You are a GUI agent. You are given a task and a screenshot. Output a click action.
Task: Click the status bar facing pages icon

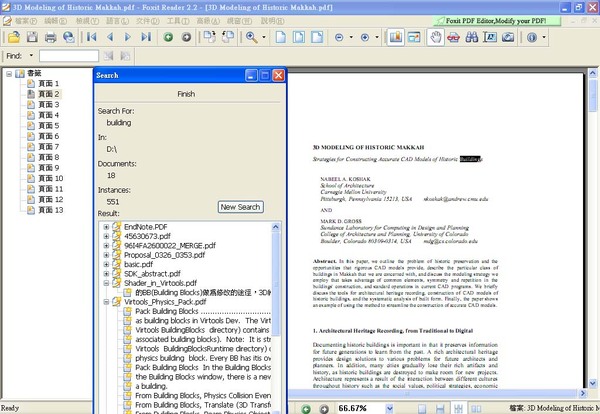pos(476,409)
